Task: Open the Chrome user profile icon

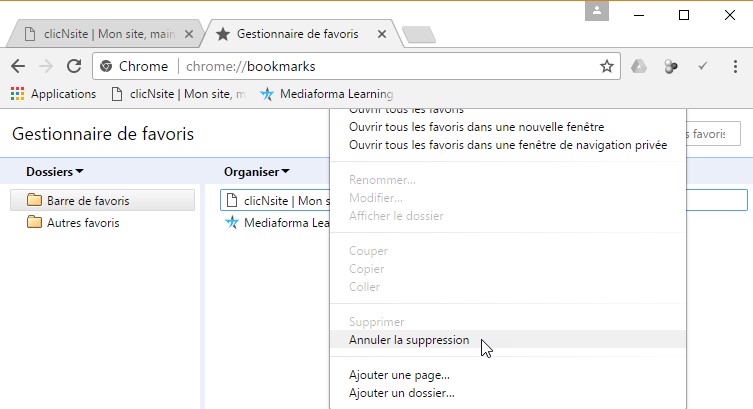Action: [x=597, y=11]
